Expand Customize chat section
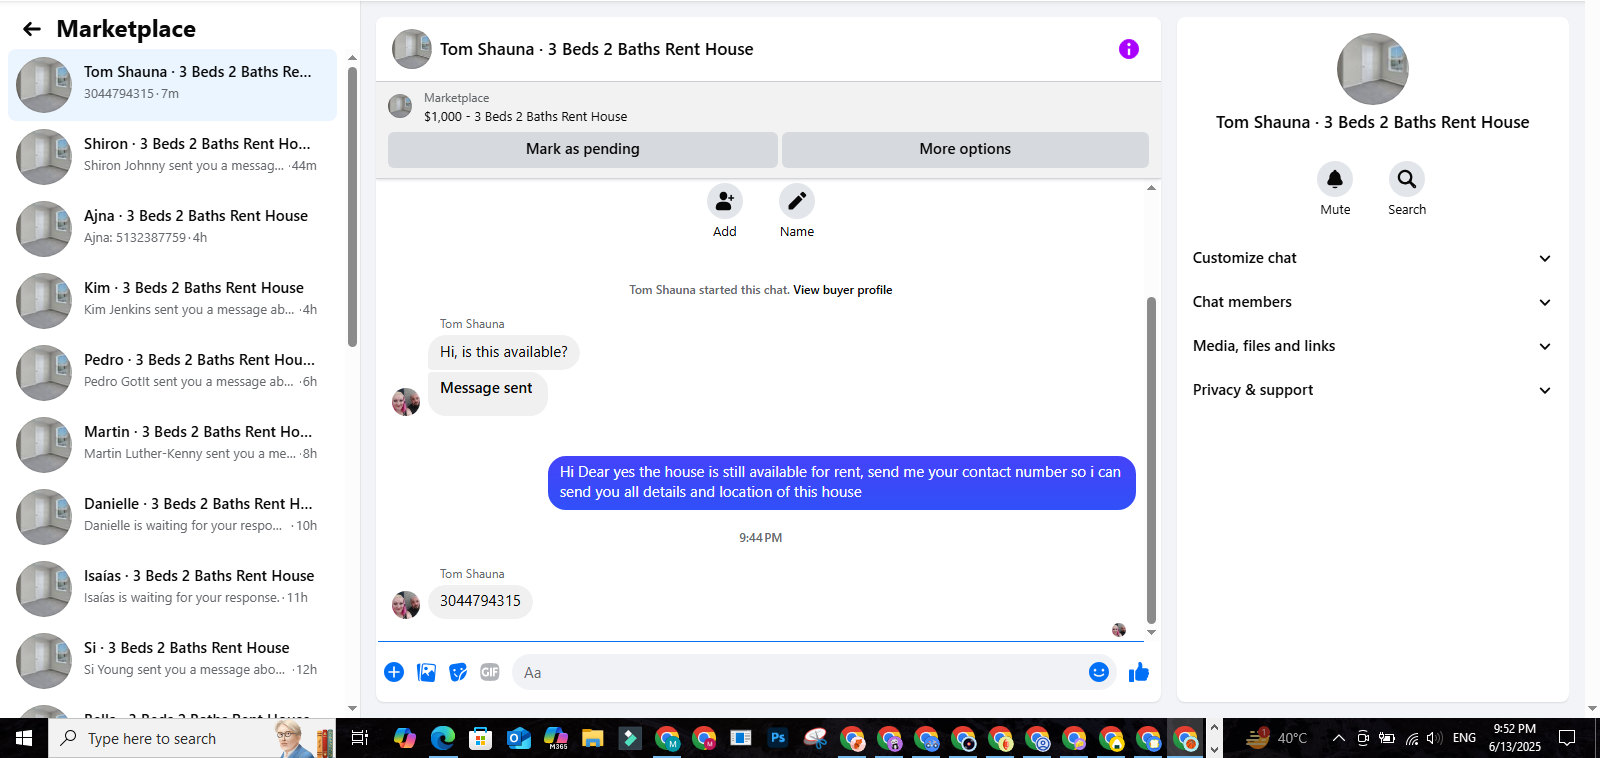 [x=1372, y=258]
